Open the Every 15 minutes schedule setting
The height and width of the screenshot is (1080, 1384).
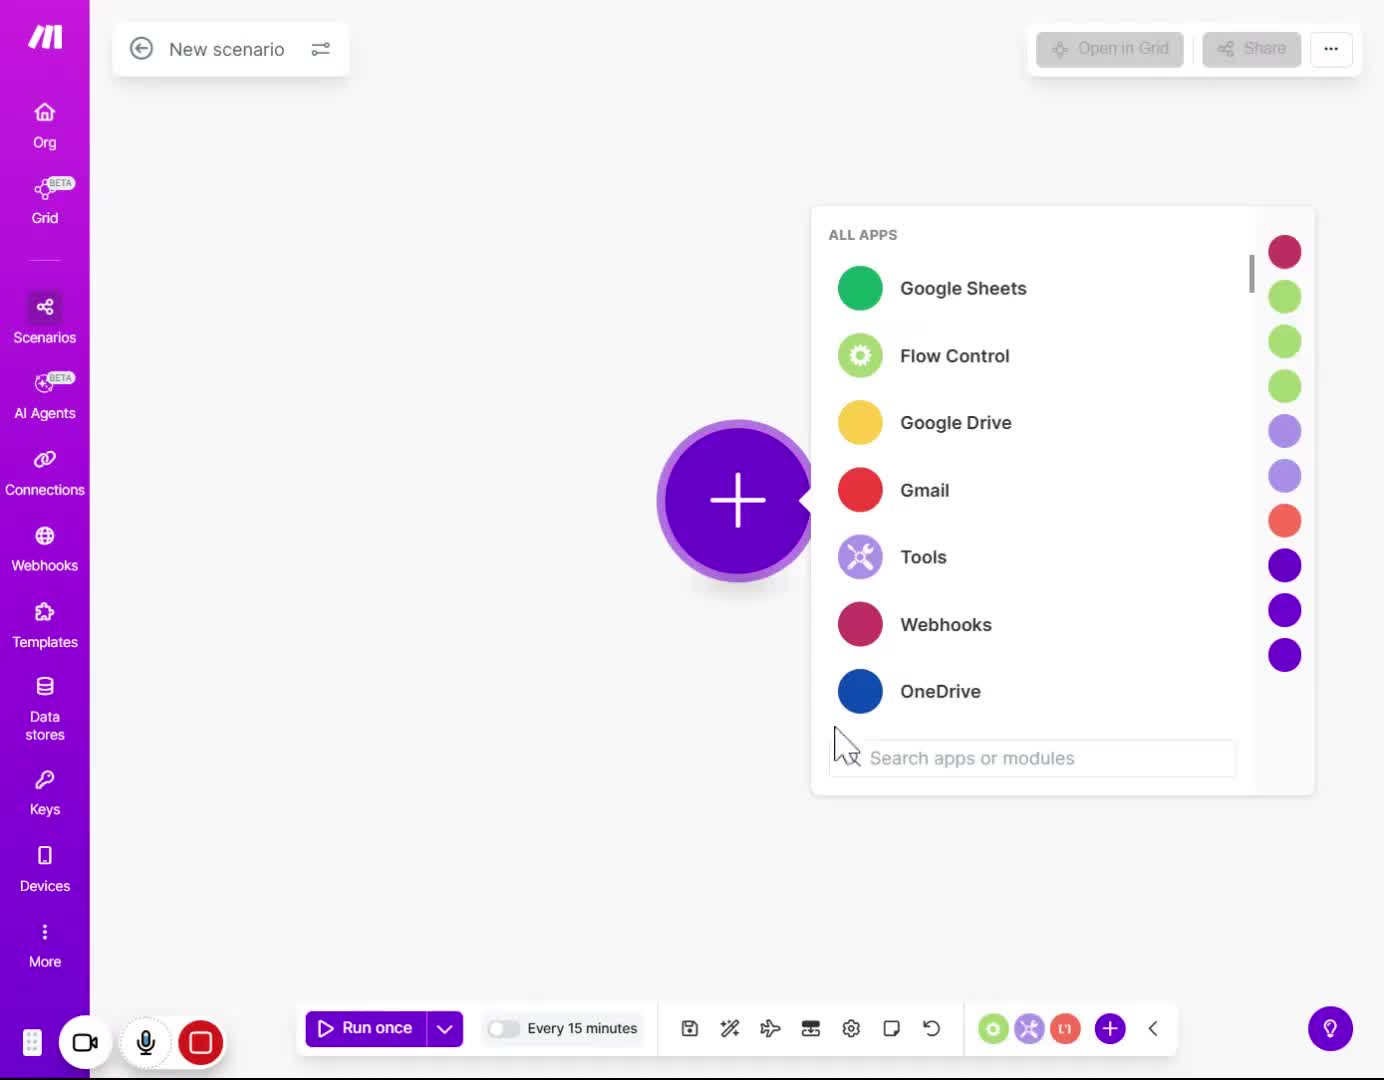coord(582,1029)
